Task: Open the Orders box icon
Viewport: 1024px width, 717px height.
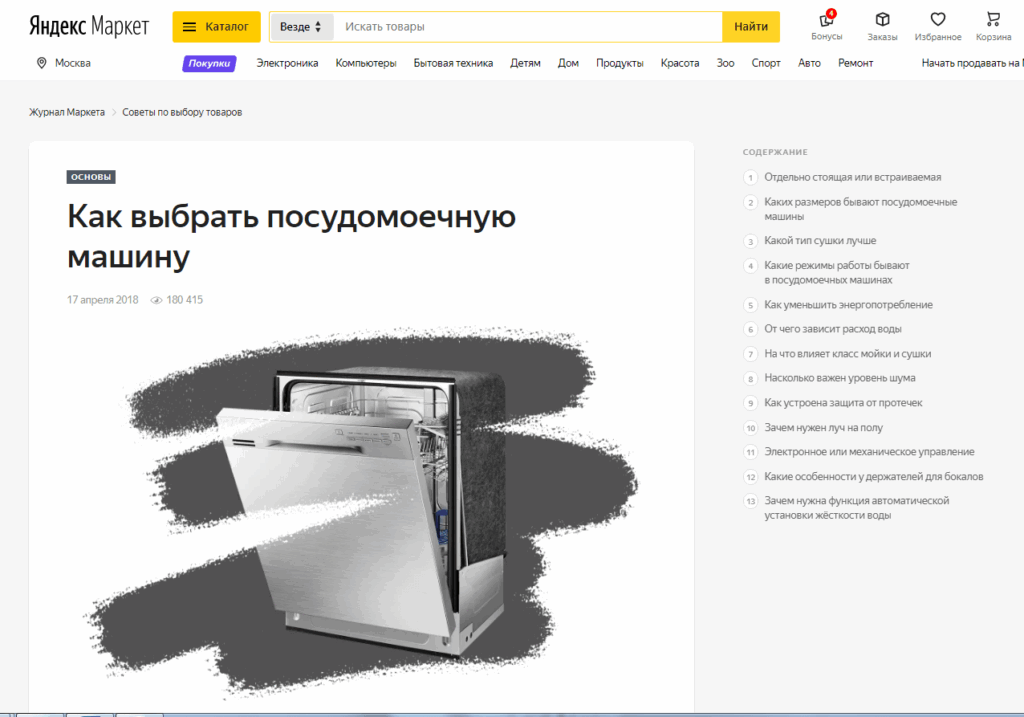Action: [x=882, y=20]
